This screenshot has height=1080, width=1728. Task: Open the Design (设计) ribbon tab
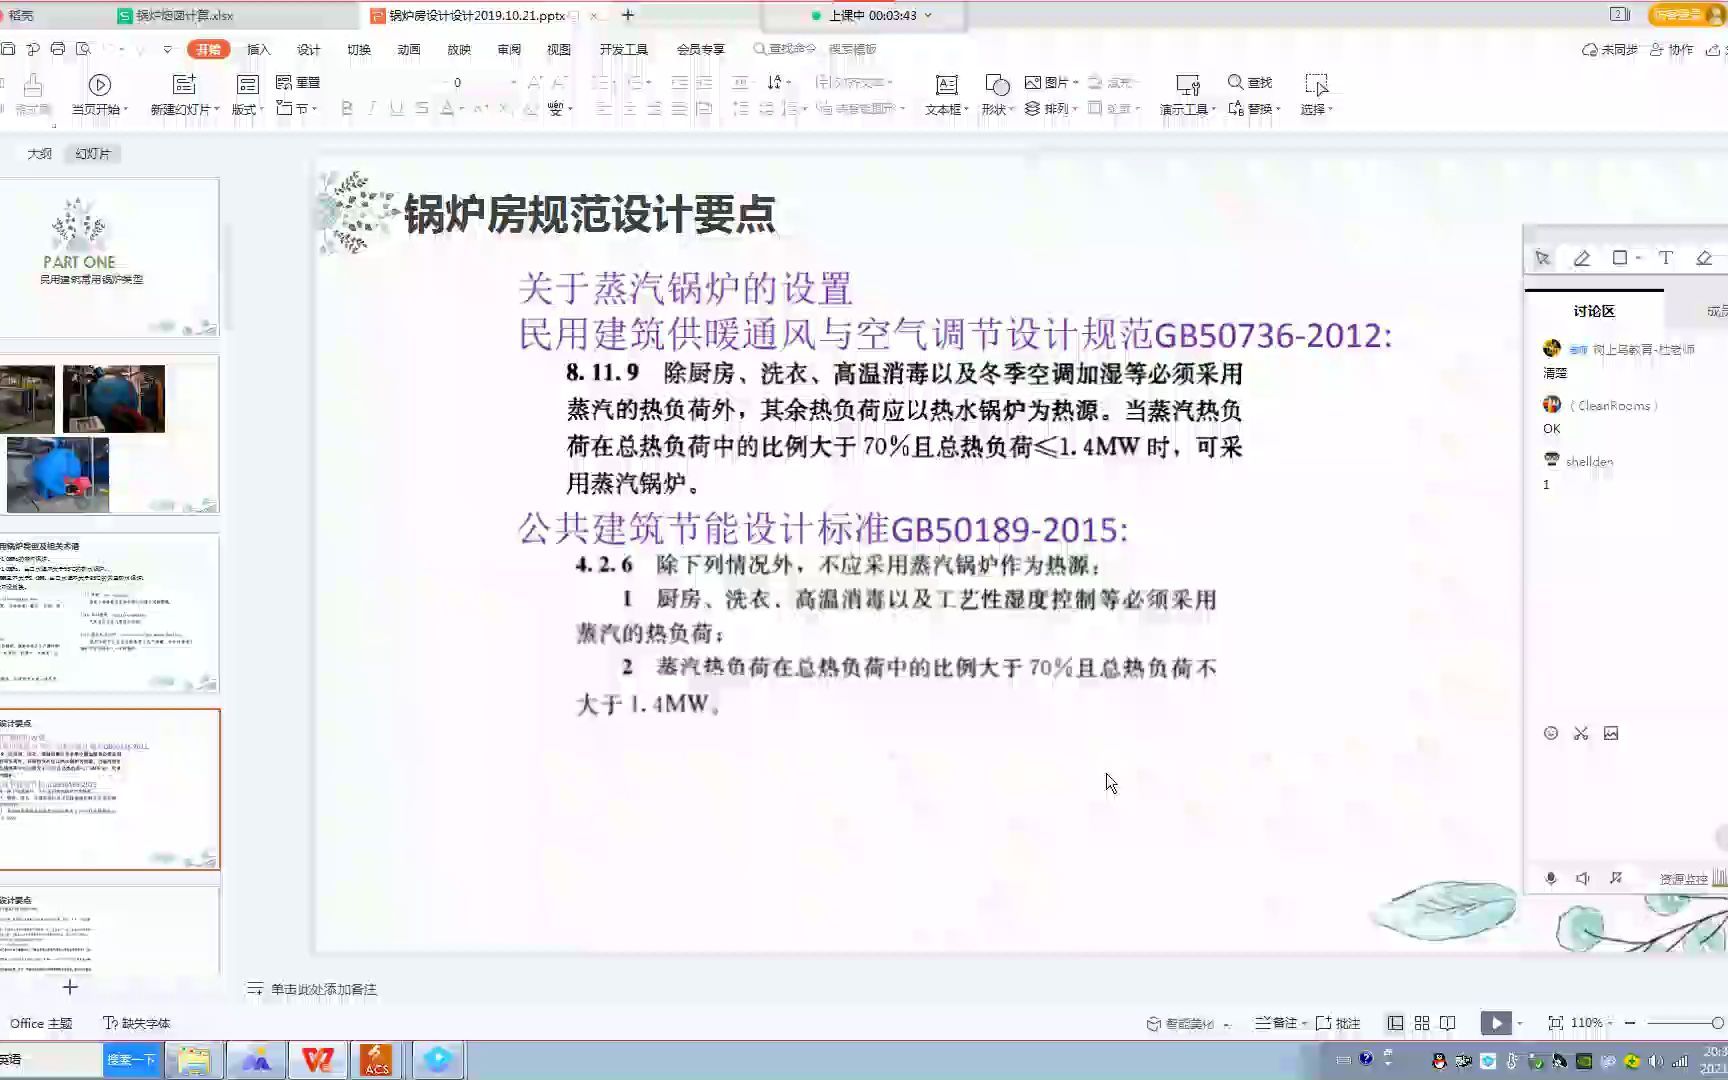[309, 49]
